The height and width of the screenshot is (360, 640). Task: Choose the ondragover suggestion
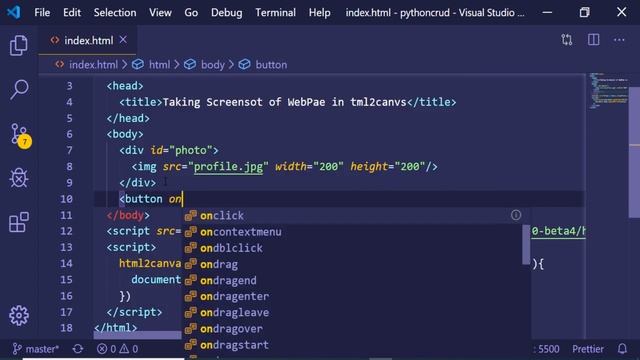tap(353, 329)
